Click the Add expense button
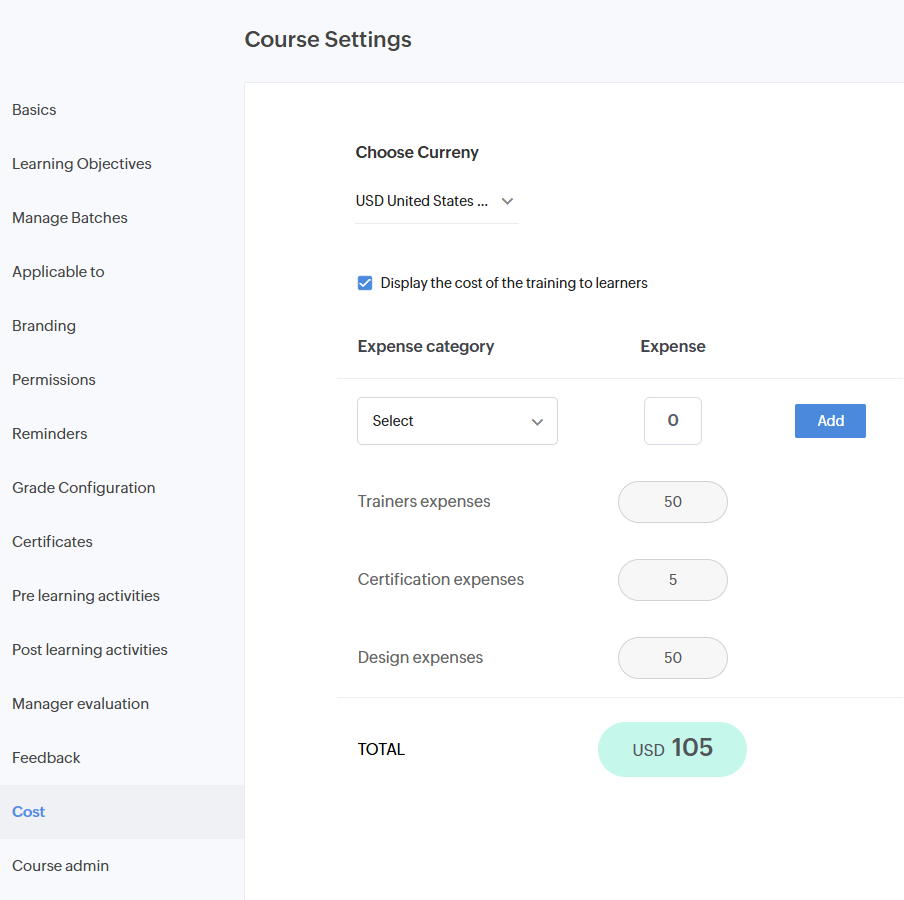 click(x=830, y=421)
